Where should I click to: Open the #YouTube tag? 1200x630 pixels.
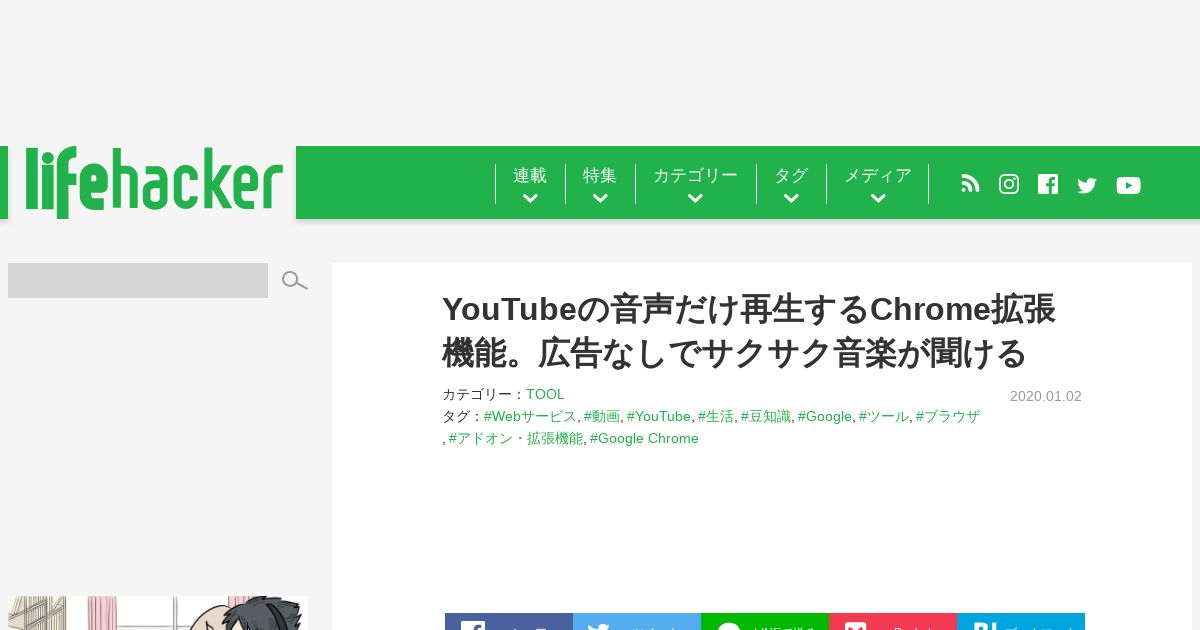tap(658, 417)
